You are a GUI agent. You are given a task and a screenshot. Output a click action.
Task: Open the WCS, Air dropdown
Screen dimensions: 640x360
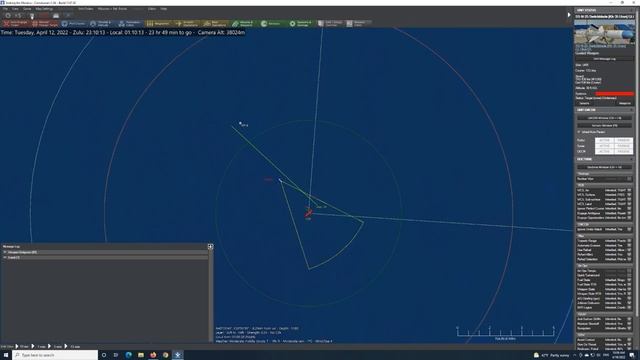pyautogui.click(x=629, y=190)
